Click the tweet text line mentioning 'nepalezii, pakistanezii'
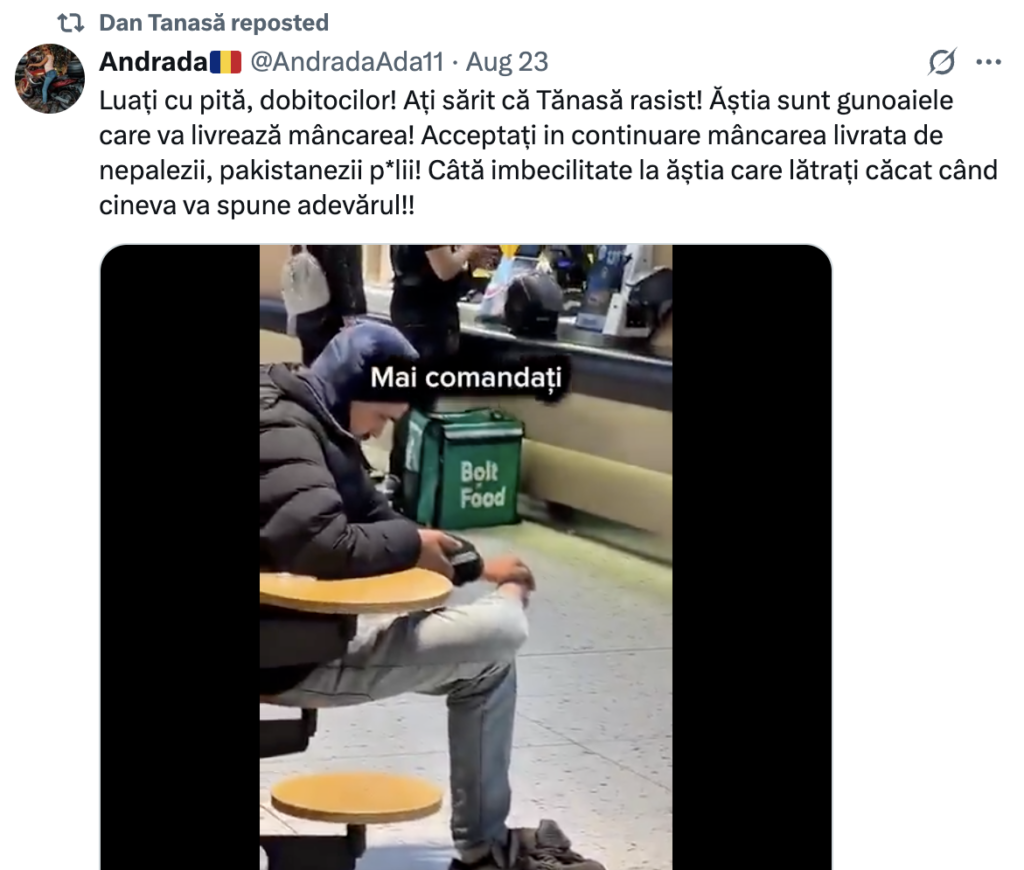Screen dimensions: 1024x870 548,170
